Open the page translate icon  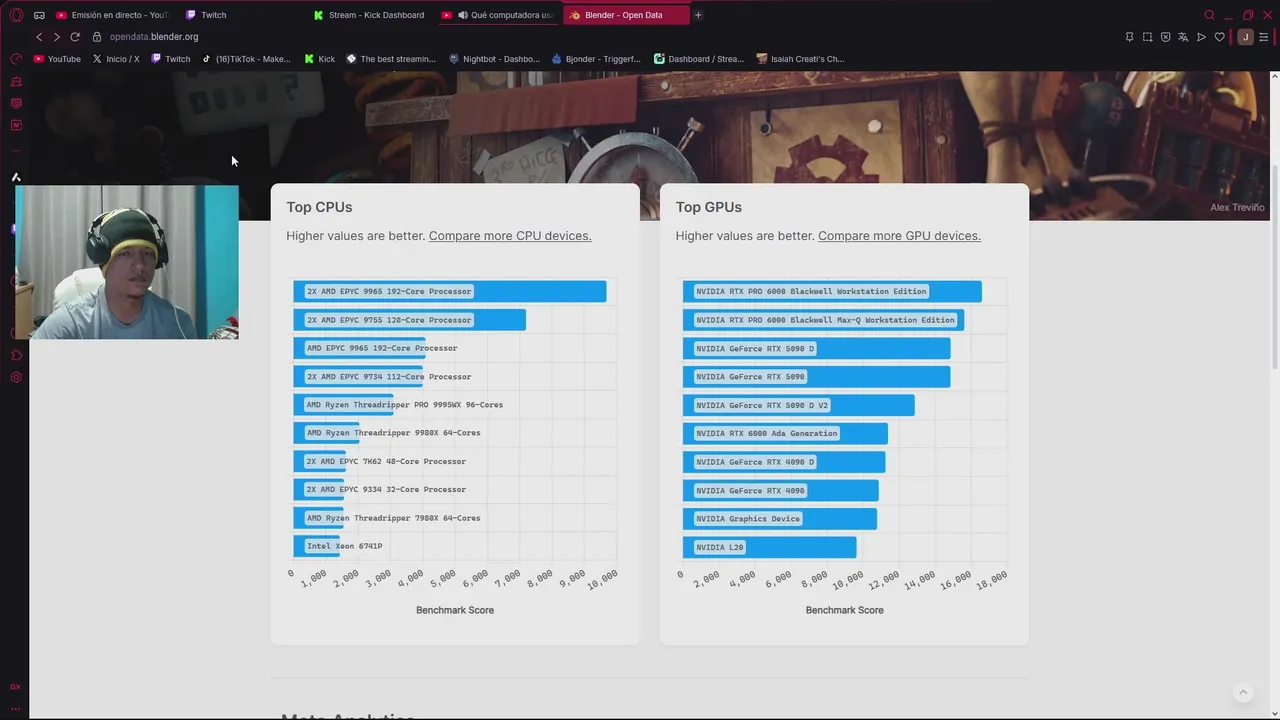1183,37
